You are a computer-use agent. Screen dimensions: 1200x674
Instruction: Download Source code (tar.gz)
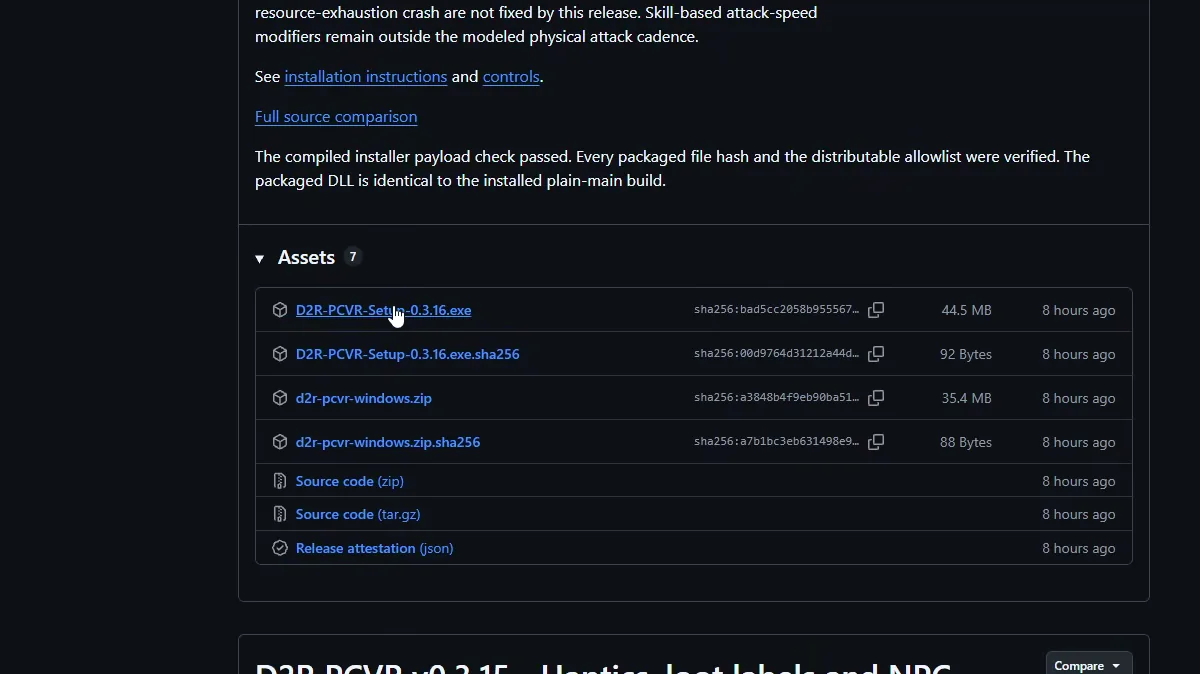tap(358, 514)
